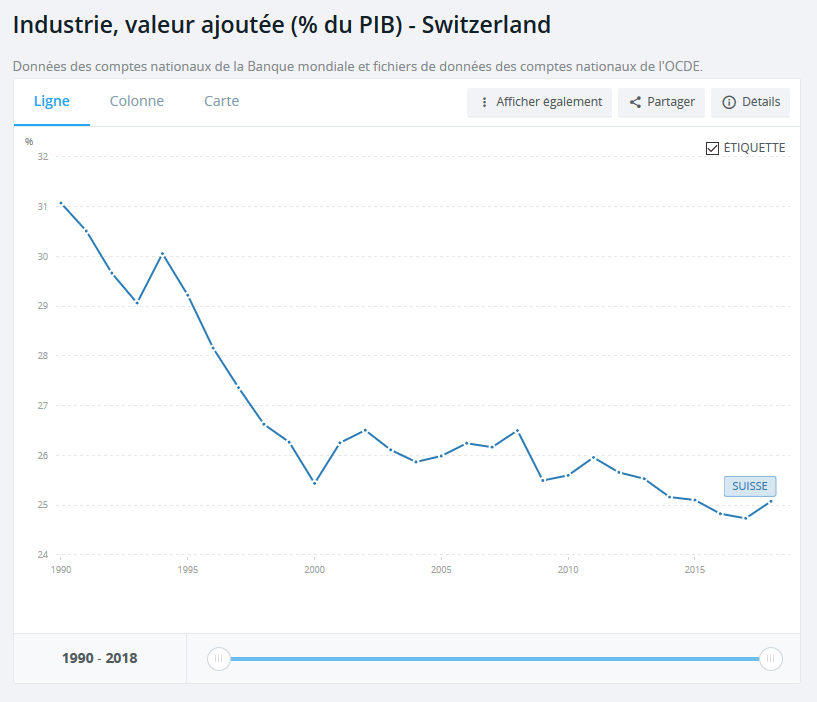Click the three-dot icon beside Afficher également
817x702 pixels.
484,103
